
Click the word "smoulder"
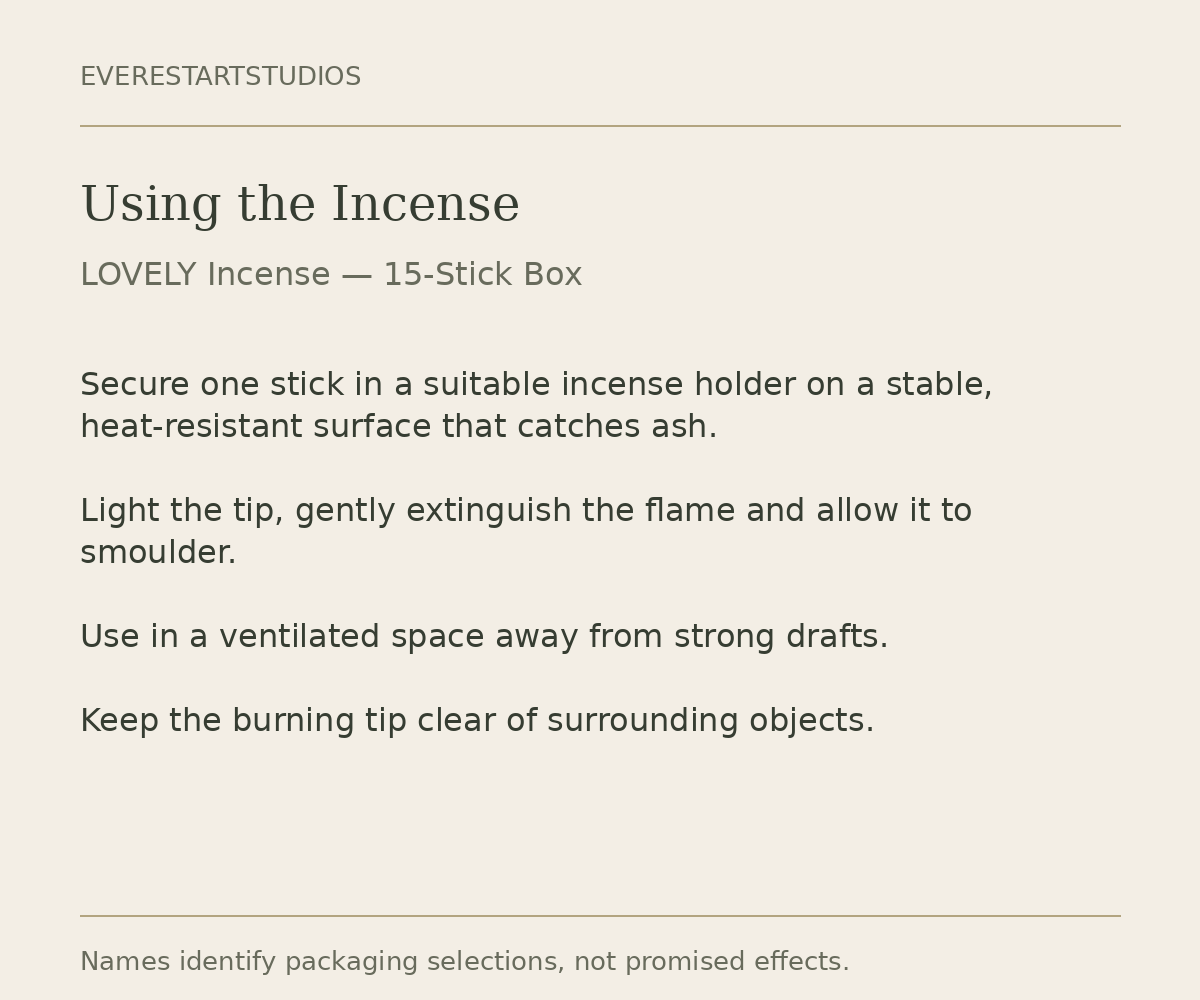pos(155,553)
